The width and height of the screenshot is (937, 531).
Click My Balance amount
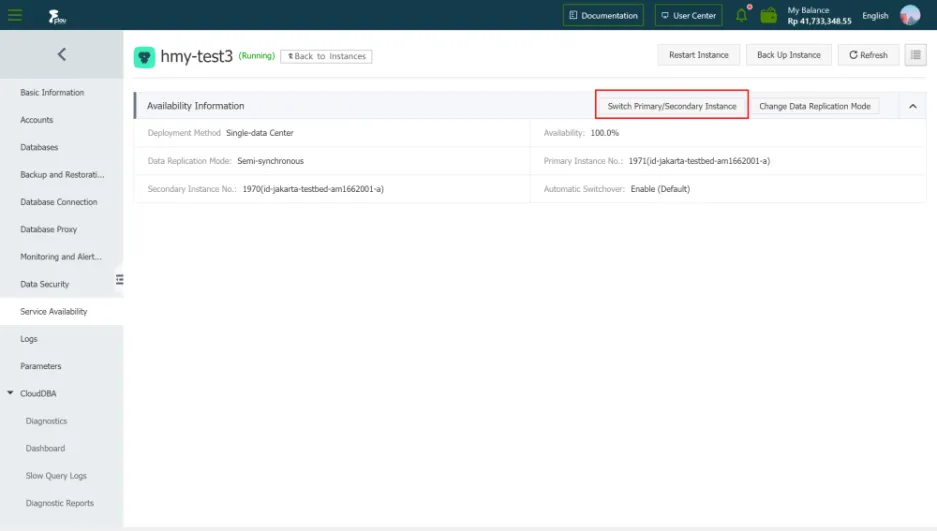click(x=819, y=21)
